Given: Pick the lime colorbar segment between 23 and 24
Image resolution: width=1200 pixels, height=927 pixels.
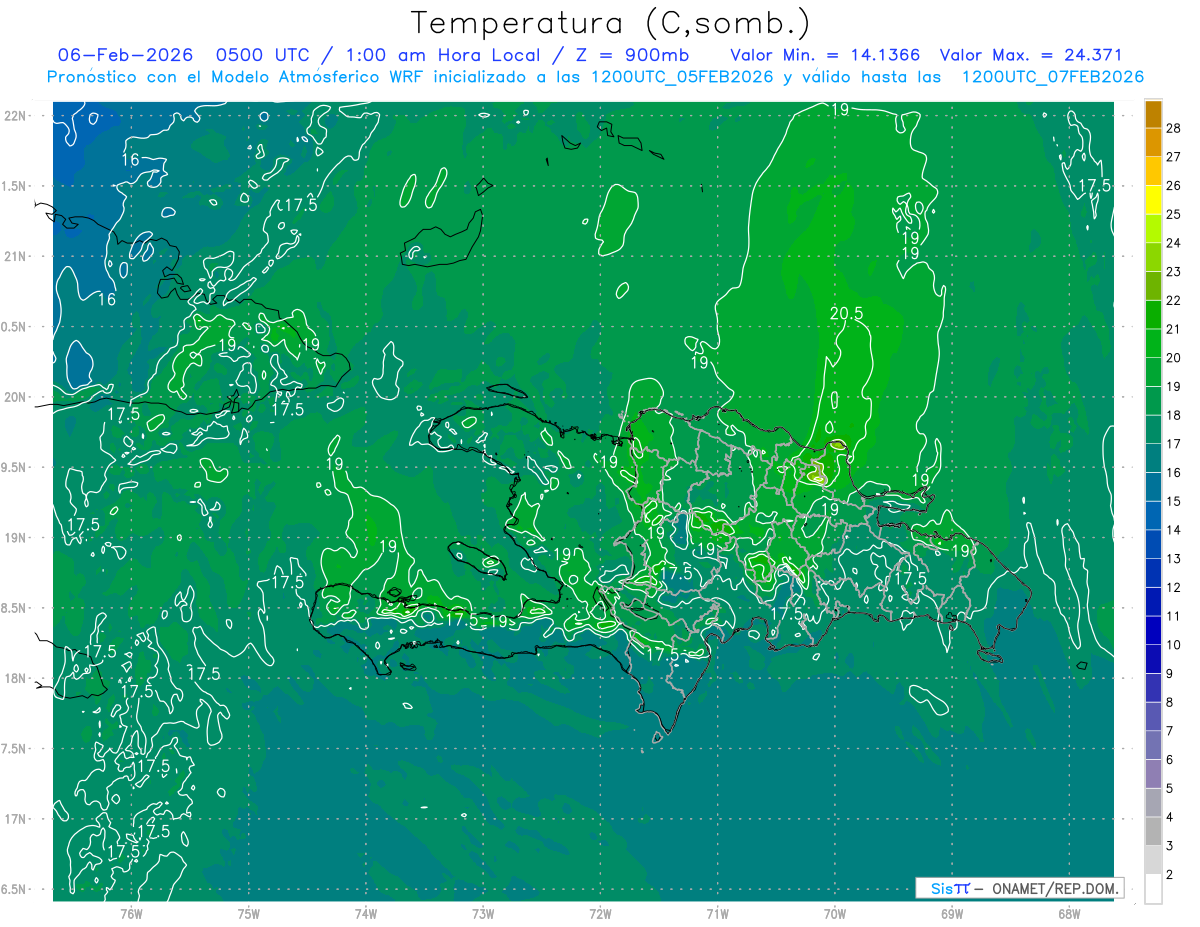Looking at the screenshot, I should tap(1153, 257).
